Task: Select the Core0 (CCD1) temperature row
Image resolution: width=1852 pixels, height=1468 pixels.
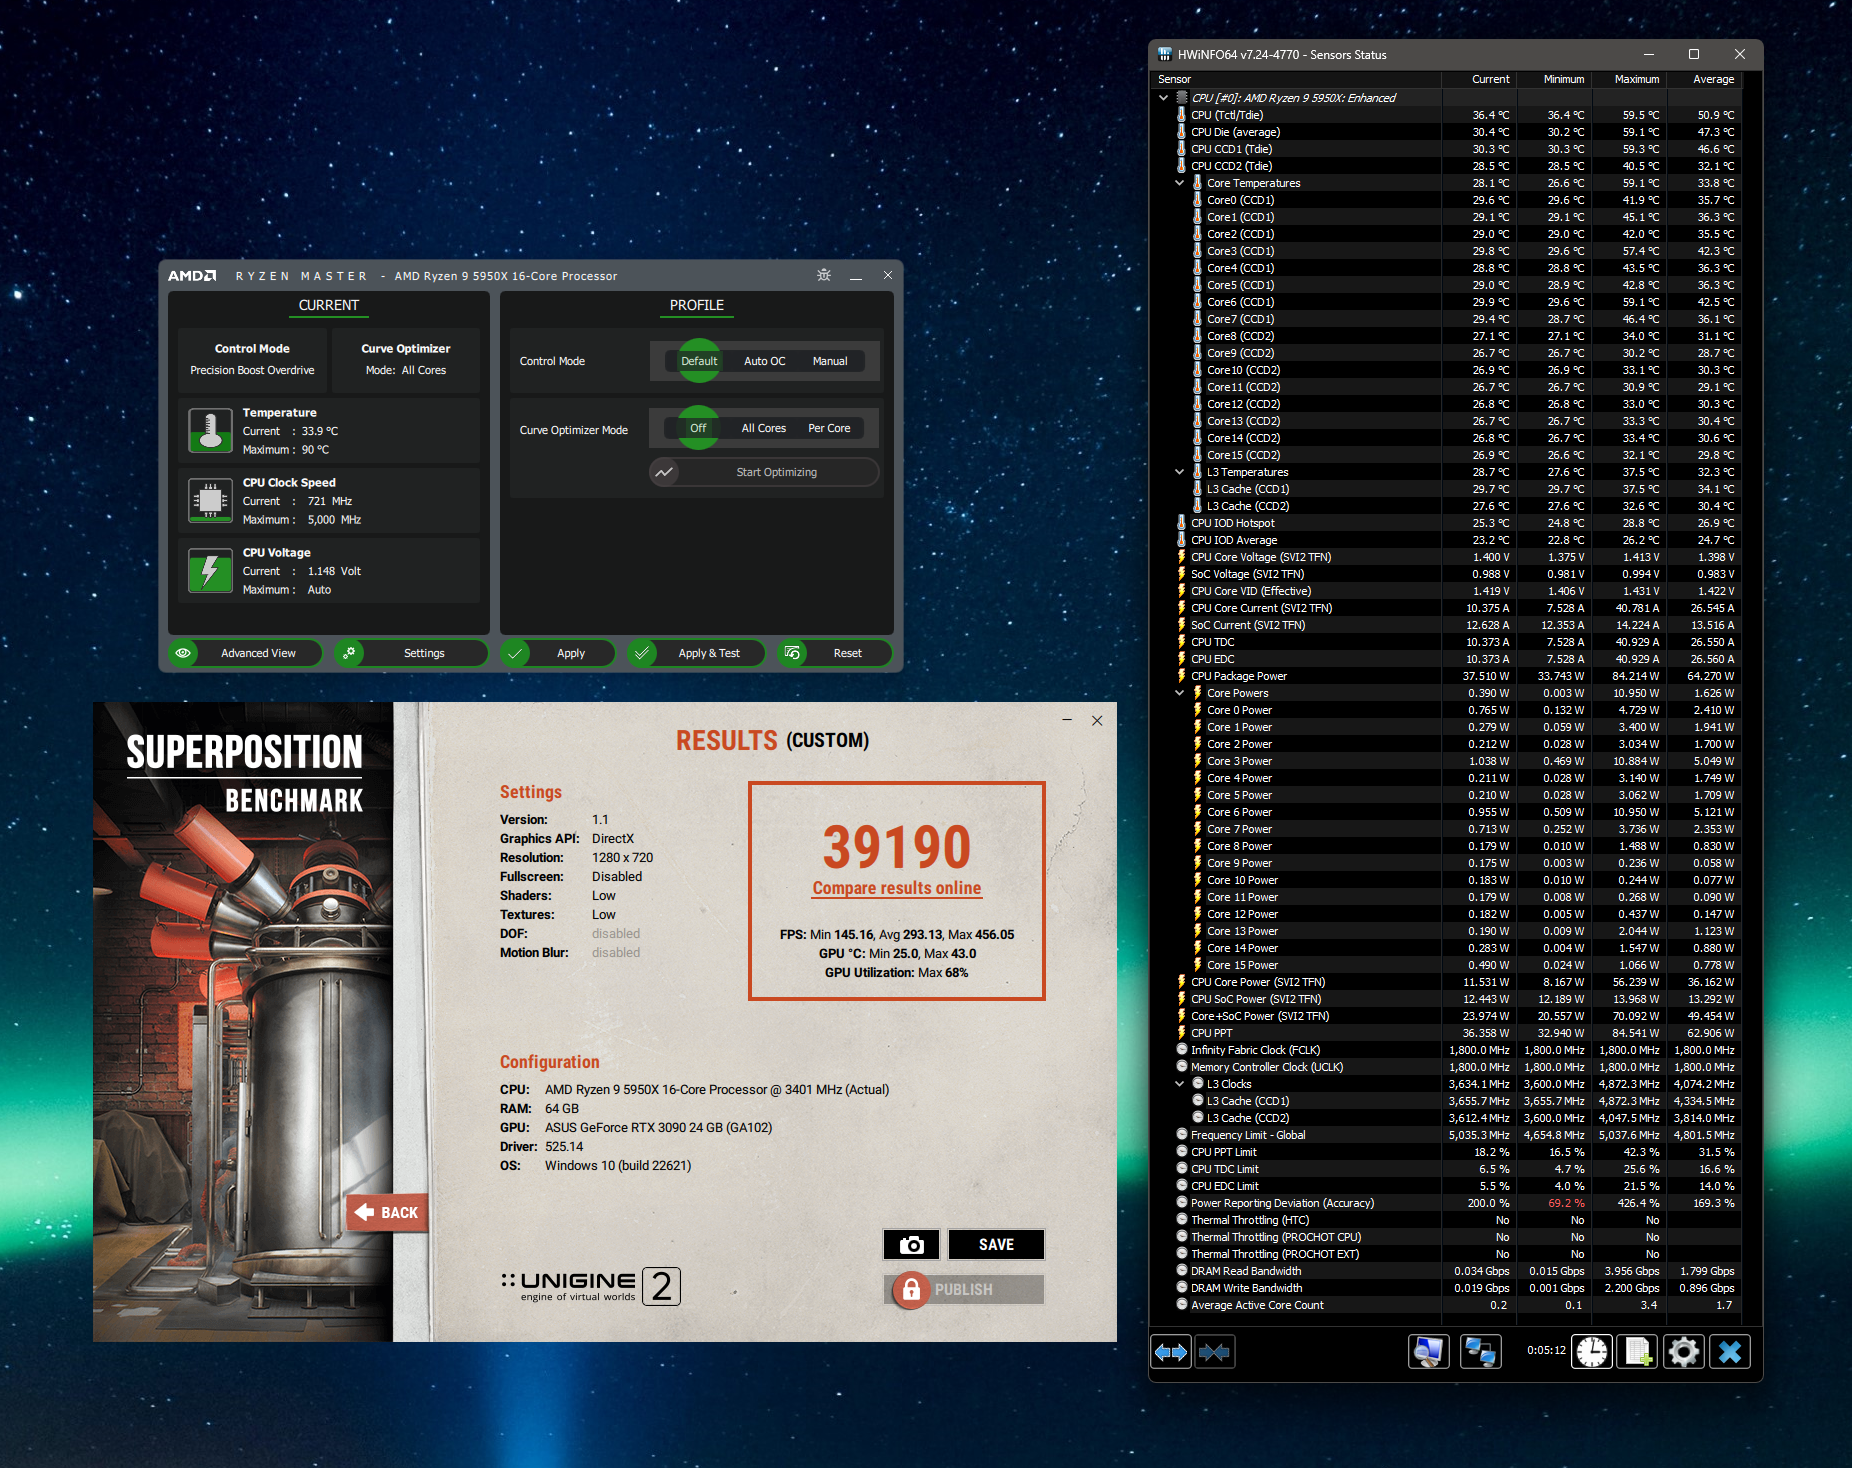Action: point(1446,200)
